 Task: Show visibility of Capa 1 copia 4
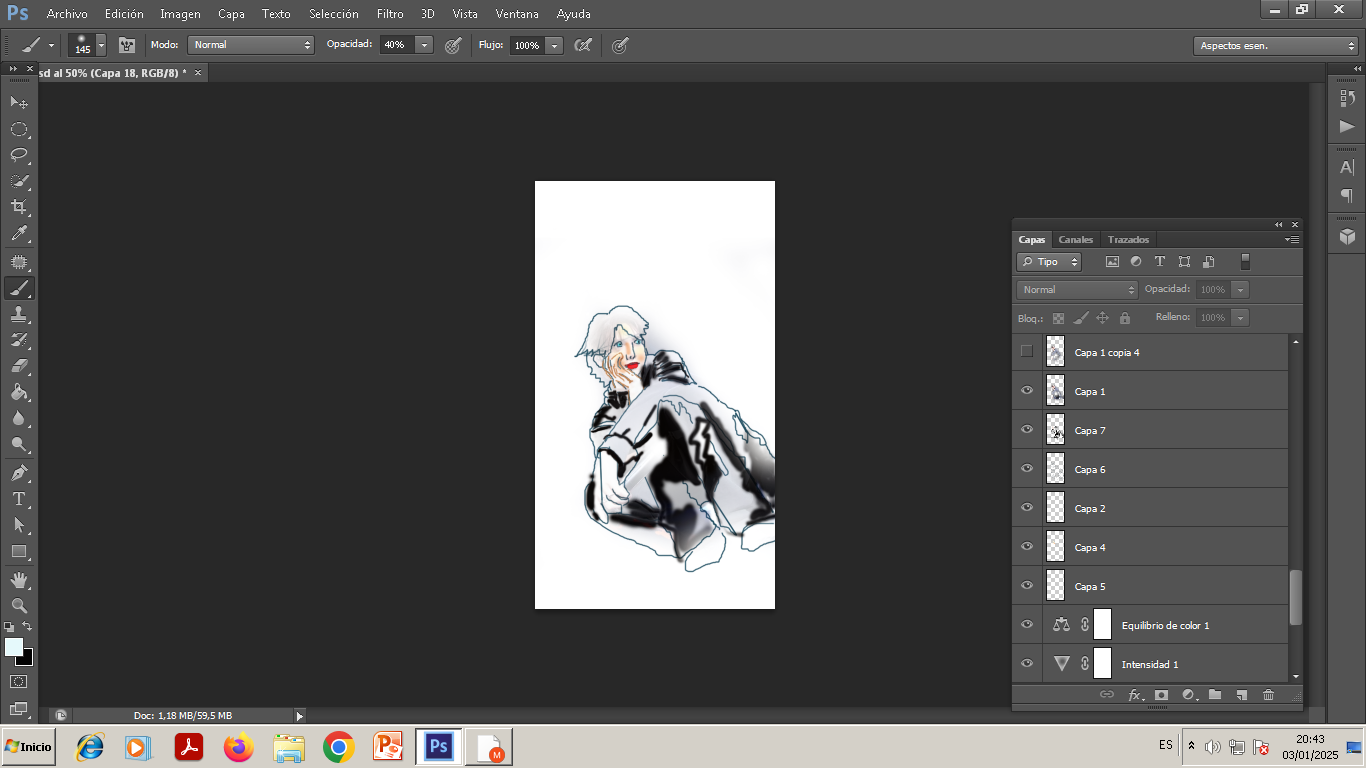point(1026,351)
